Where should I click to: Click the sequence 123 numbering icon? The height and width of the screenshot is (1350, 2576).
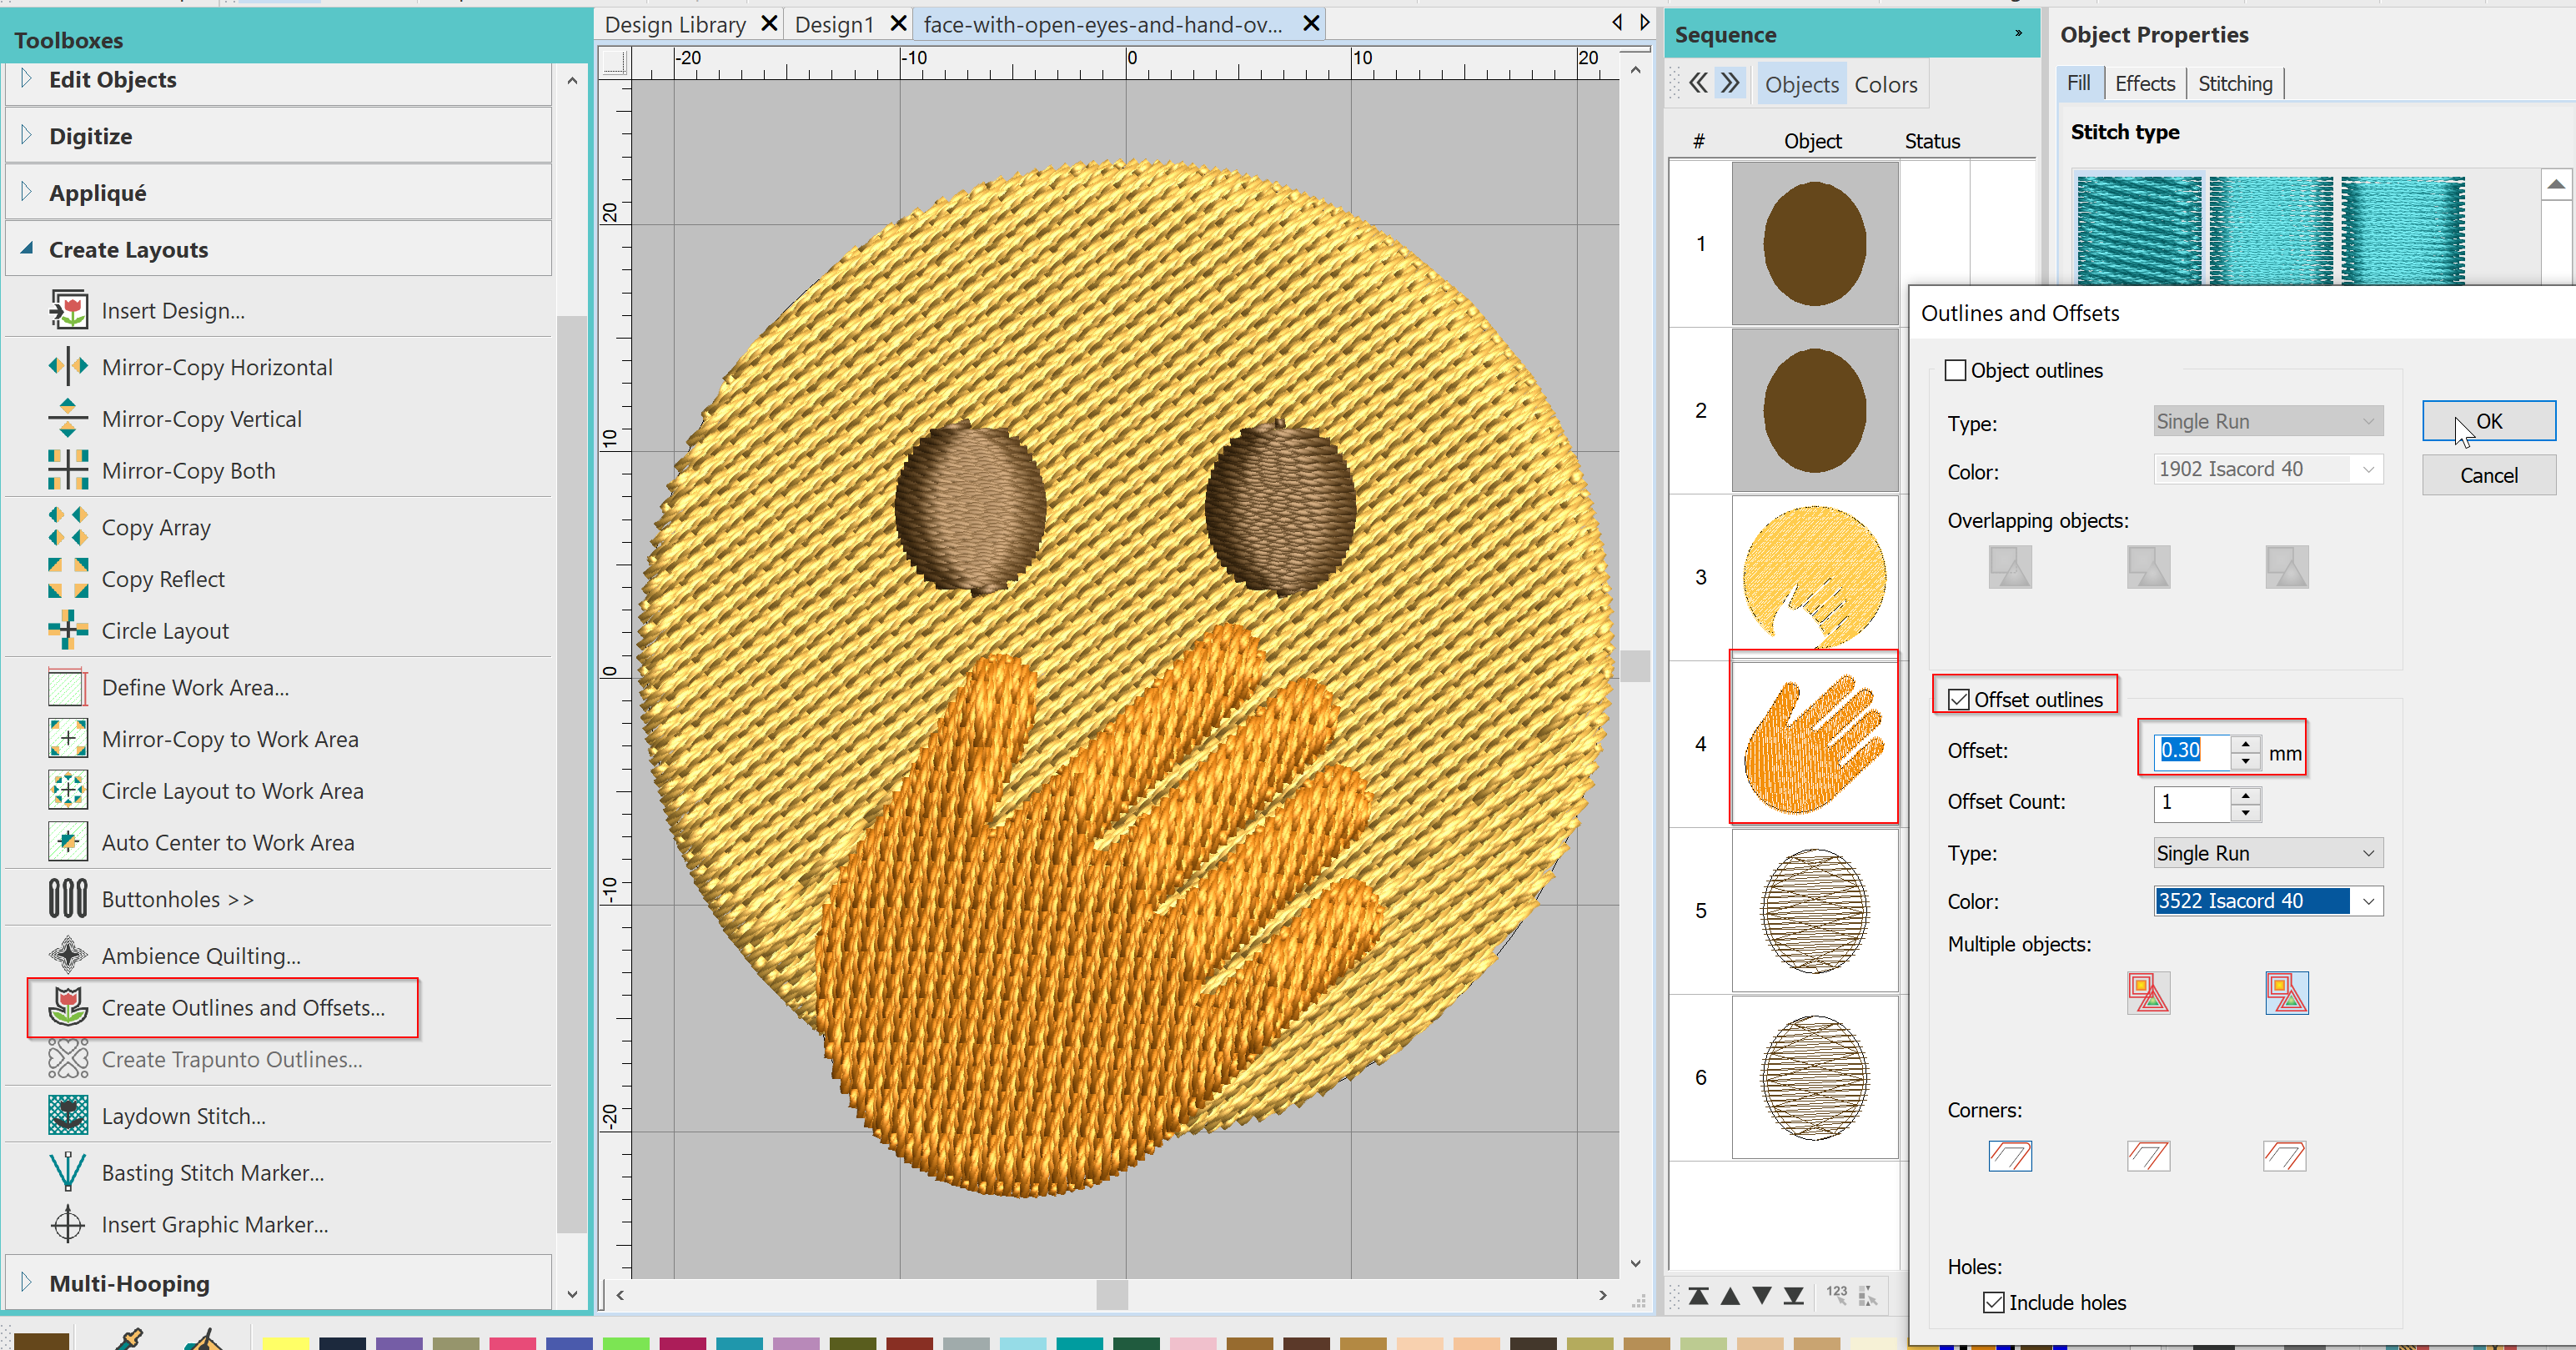point(1837,1295)
